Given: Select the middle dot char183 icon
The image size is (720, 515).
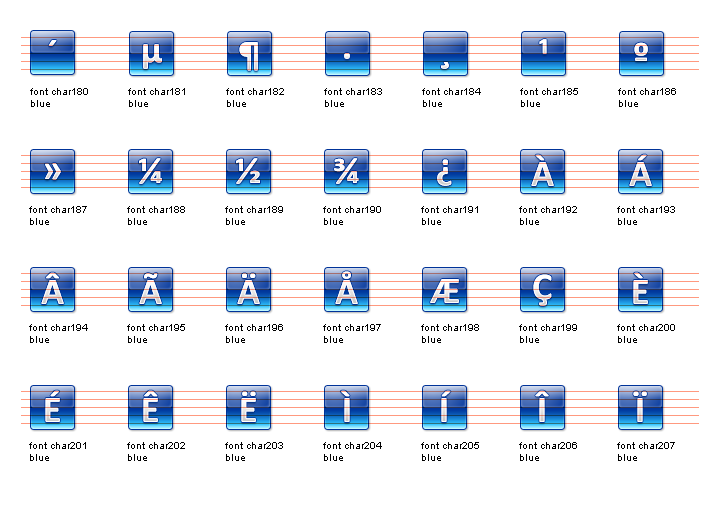Looking at the screenshot, I should (347, 53).
